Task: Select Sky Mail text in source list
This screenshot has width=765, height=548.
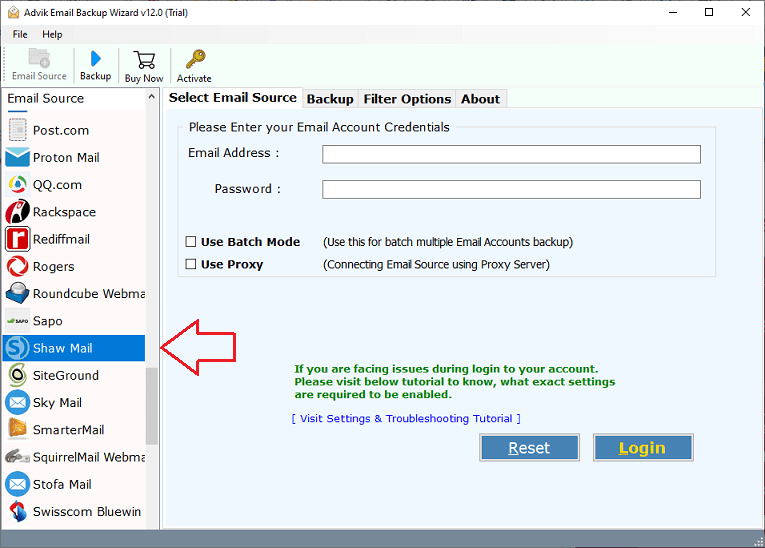Action: [x=57, y=403]
